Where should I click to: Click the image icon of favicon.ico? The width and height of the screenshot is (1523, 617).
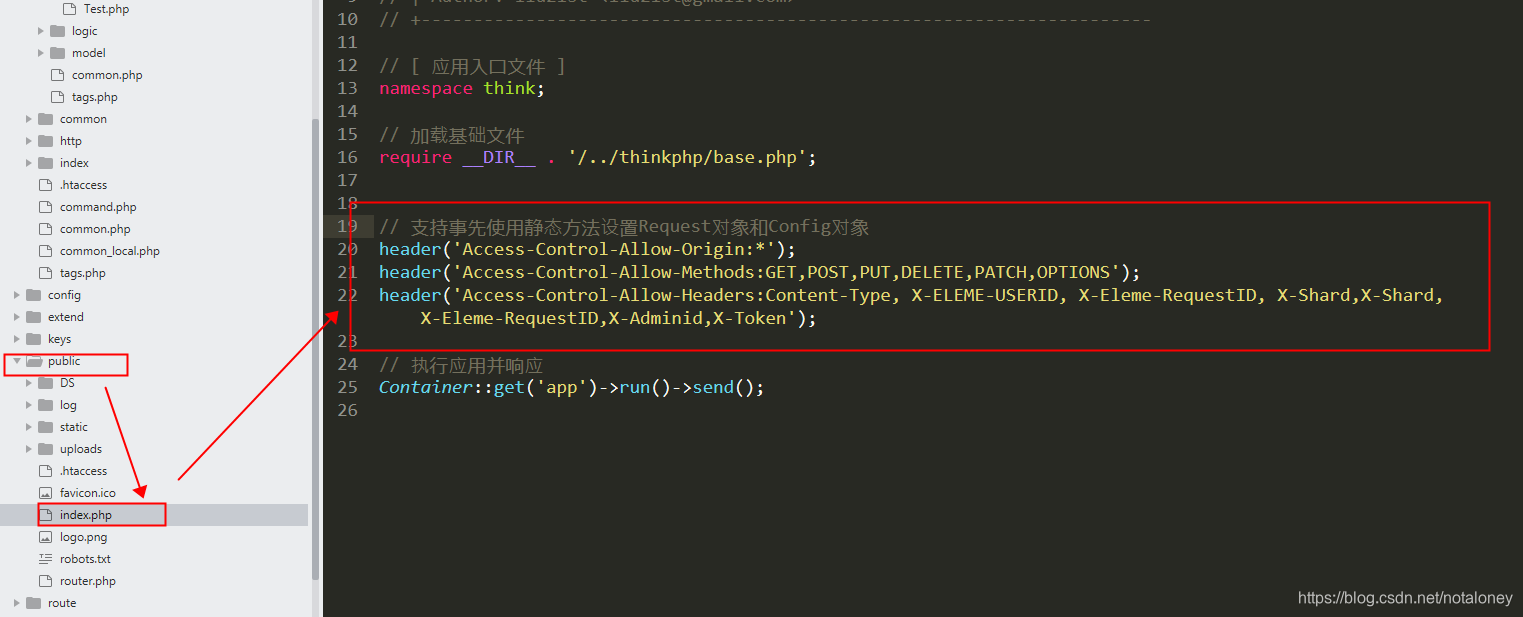coord(45,492)
